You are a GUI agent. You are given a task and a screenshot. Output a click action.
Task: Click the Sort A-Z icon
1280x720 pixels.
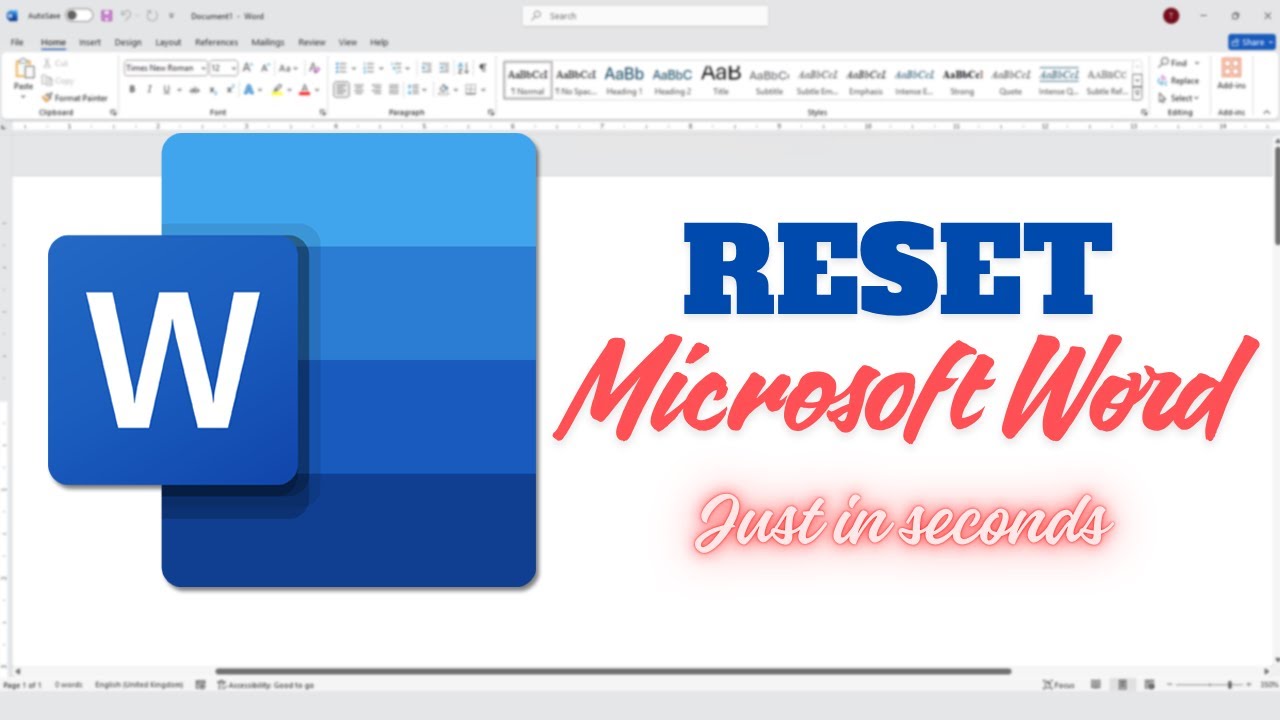pos(463,68)
